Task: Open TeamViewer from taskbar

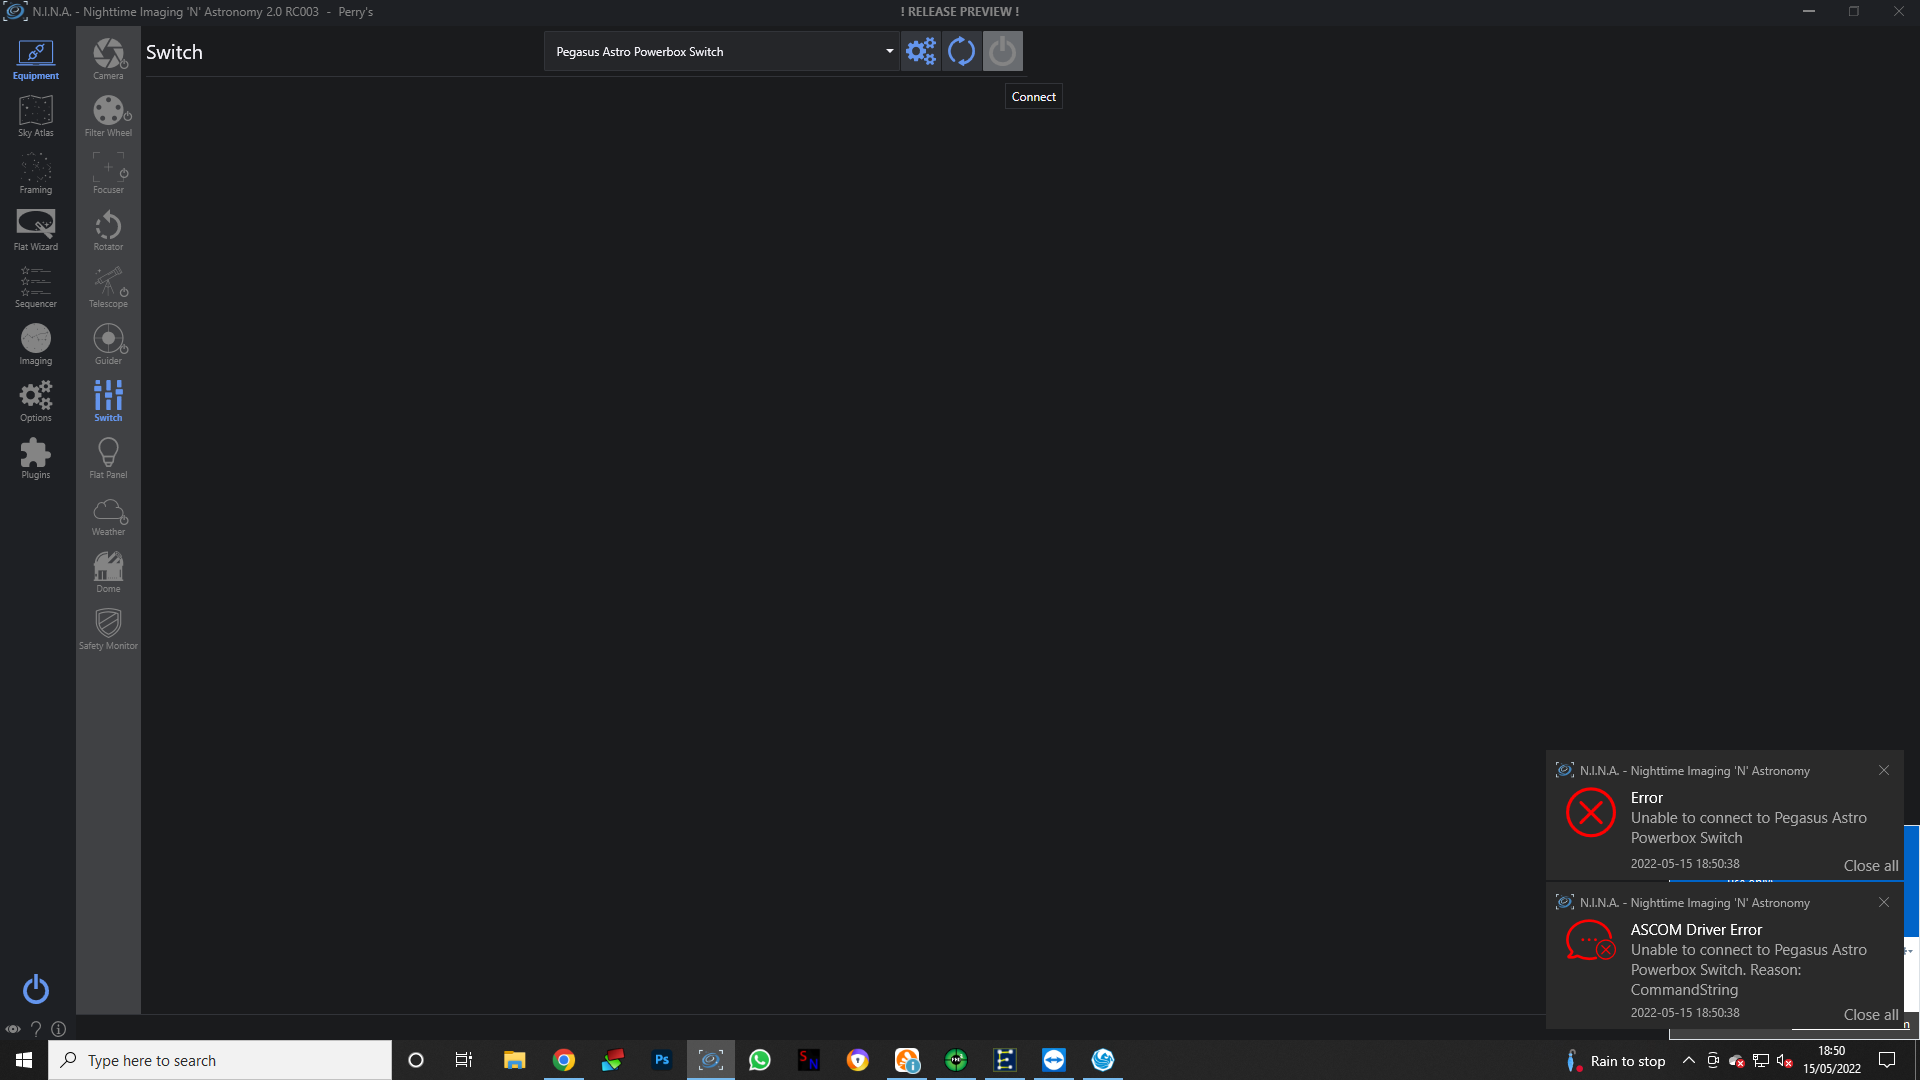Action: click(x=1054, y=1060)
